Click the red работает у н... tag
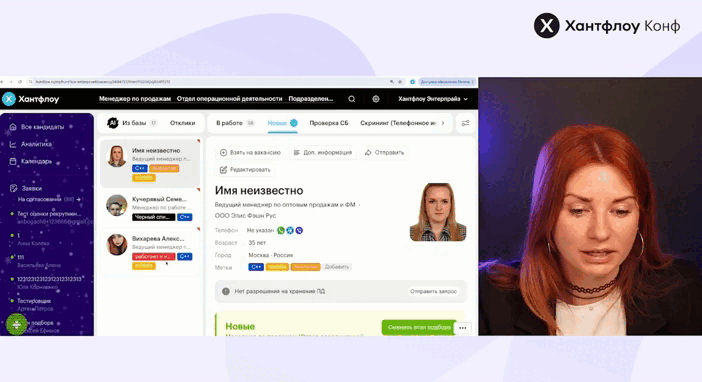The image size is (702, 382). pyautogui.click(x=153, y=257)
